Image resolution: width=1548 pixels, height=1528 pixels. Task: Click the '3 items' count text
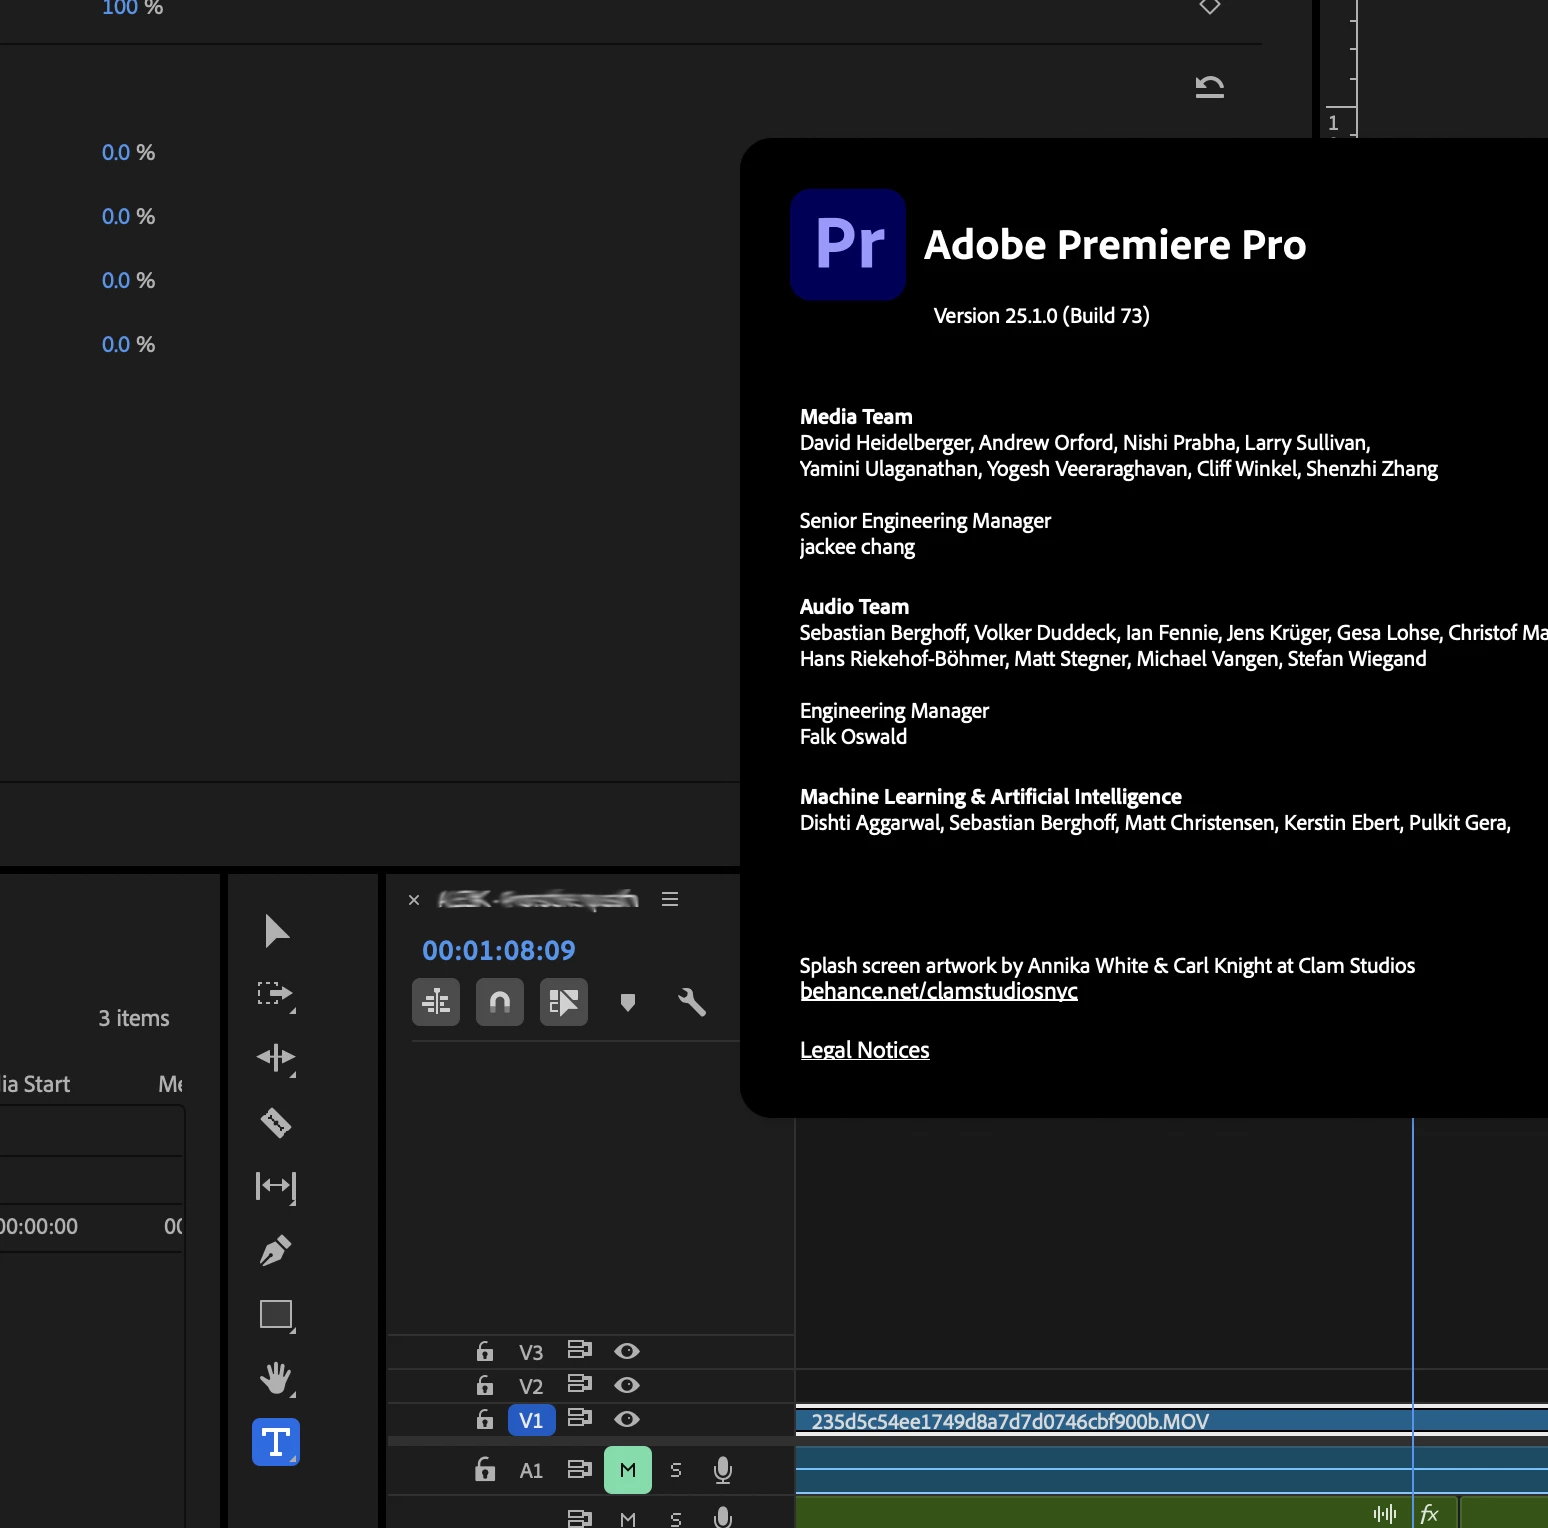pyautogui.click(x=134, y=1018)
